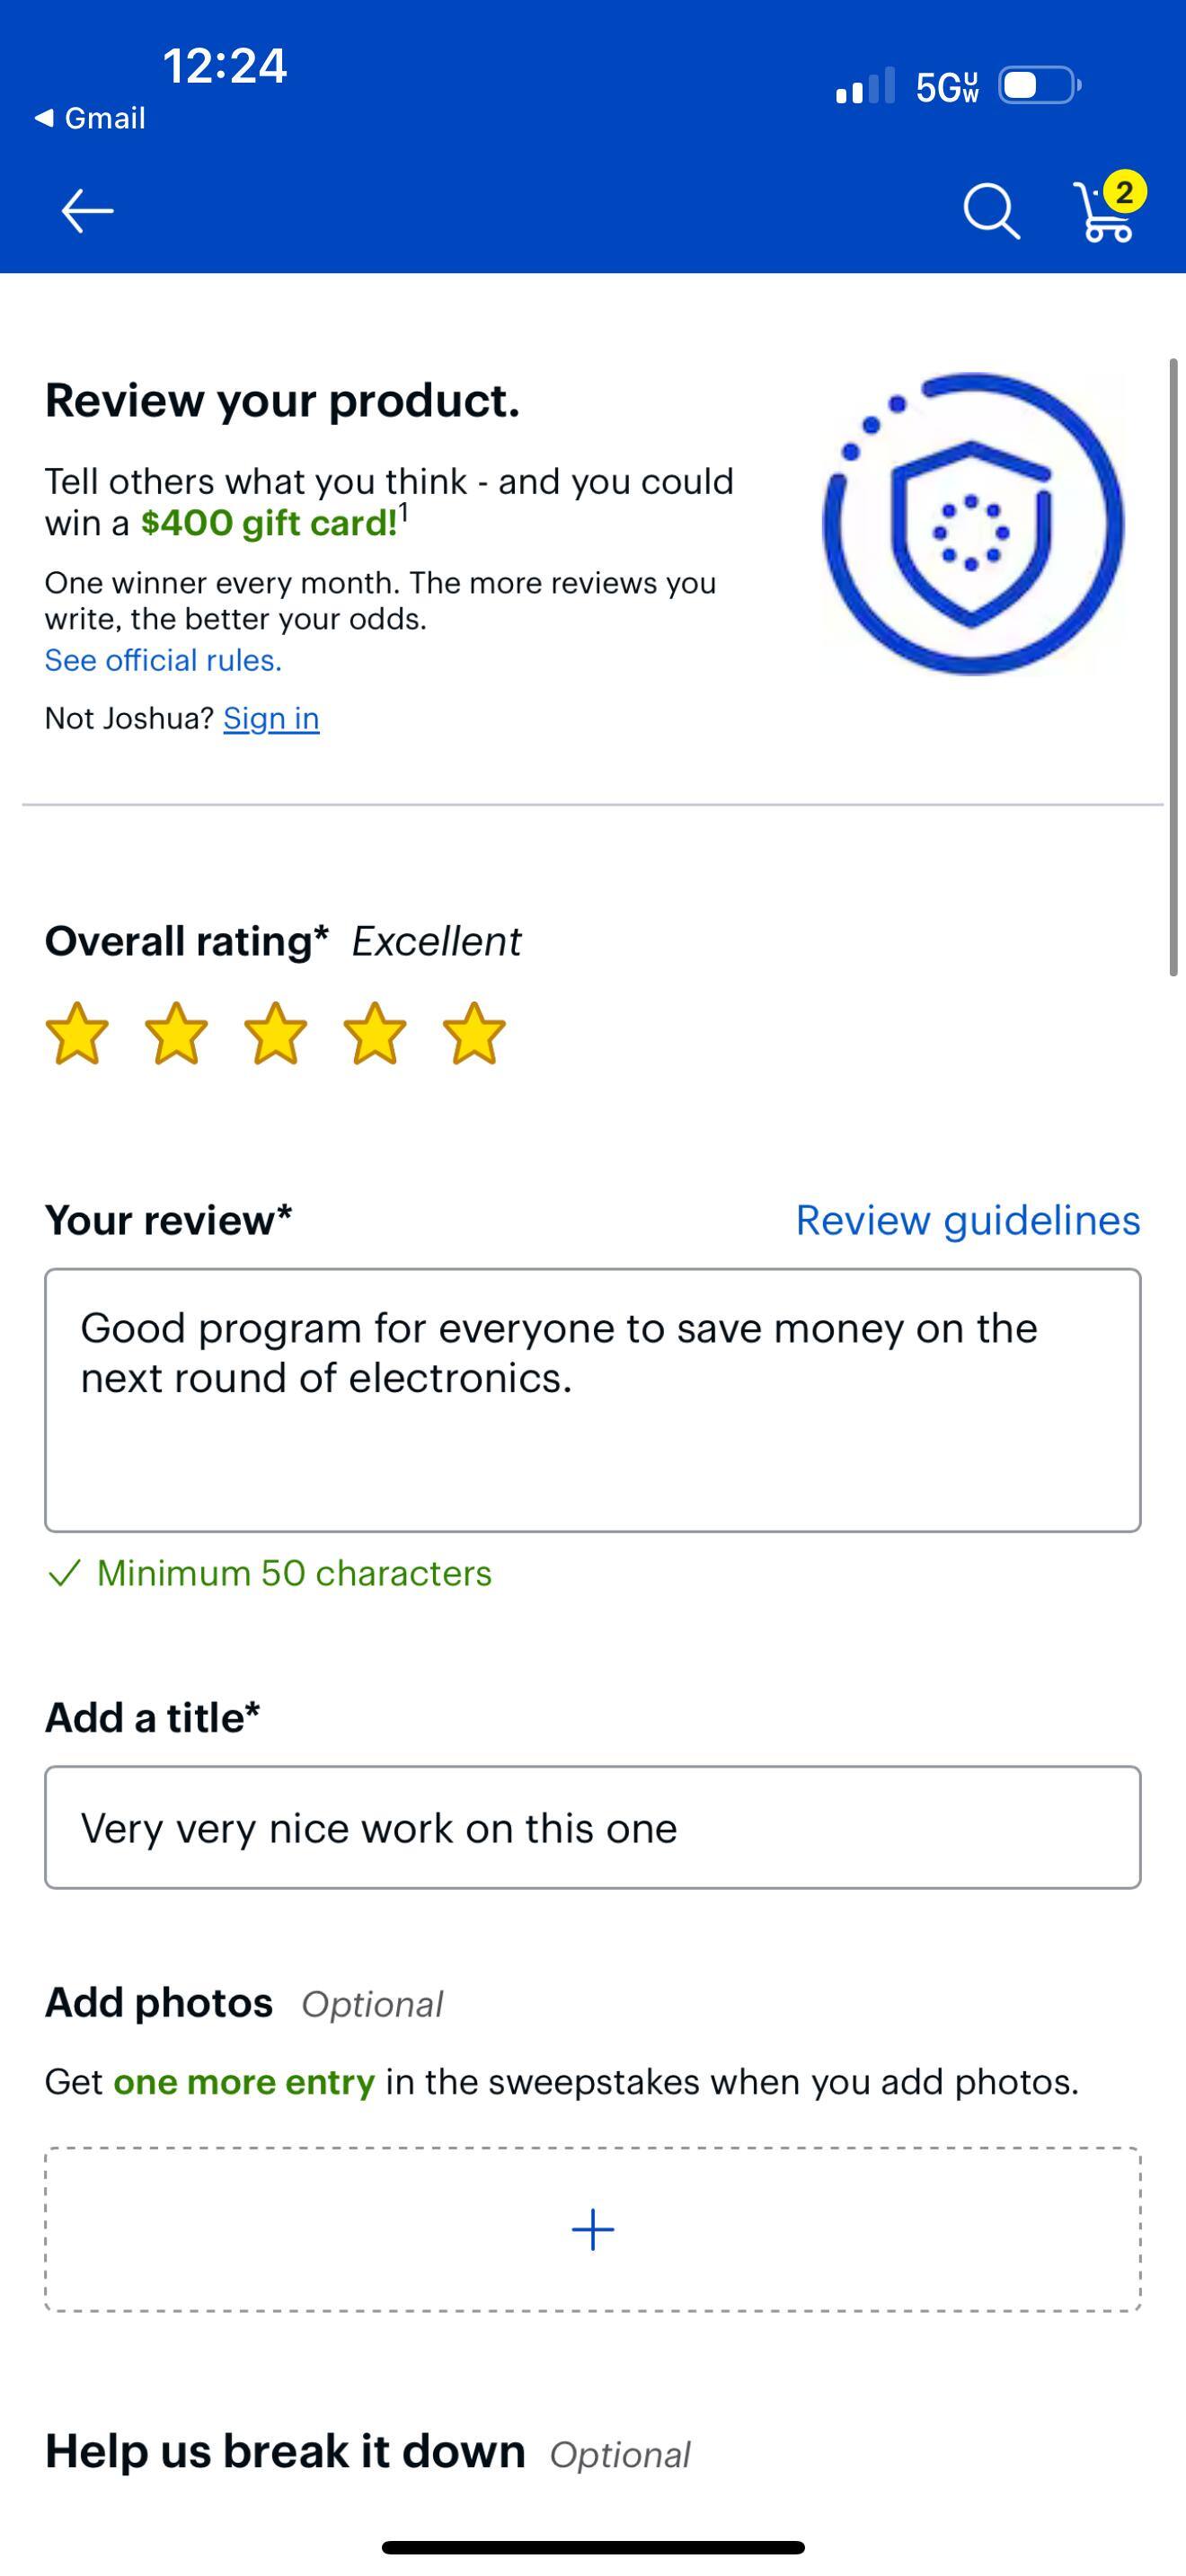1186x2576 pixels.
Task: Expand the Help us break it down section
Action: (284, 2450)
